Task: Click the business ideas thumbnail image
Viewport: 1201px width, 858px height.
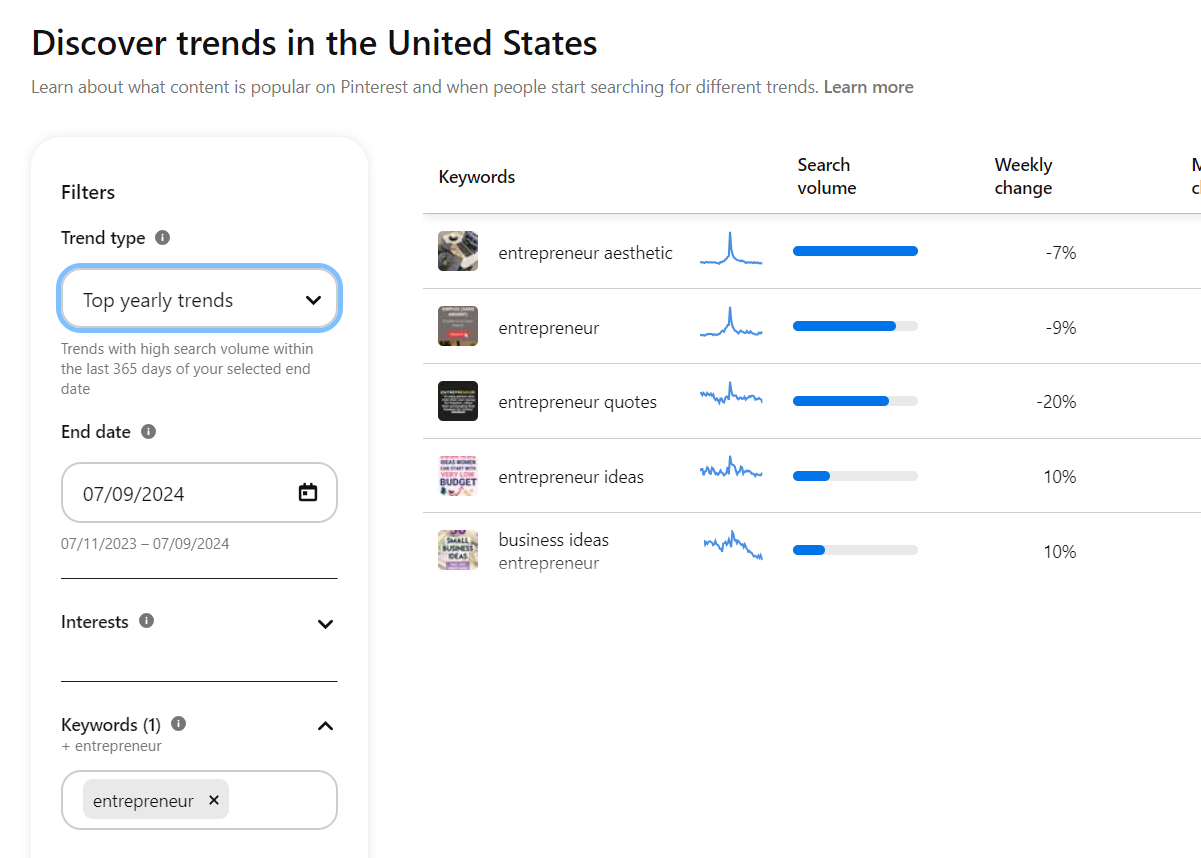Action: coord(458,550)
